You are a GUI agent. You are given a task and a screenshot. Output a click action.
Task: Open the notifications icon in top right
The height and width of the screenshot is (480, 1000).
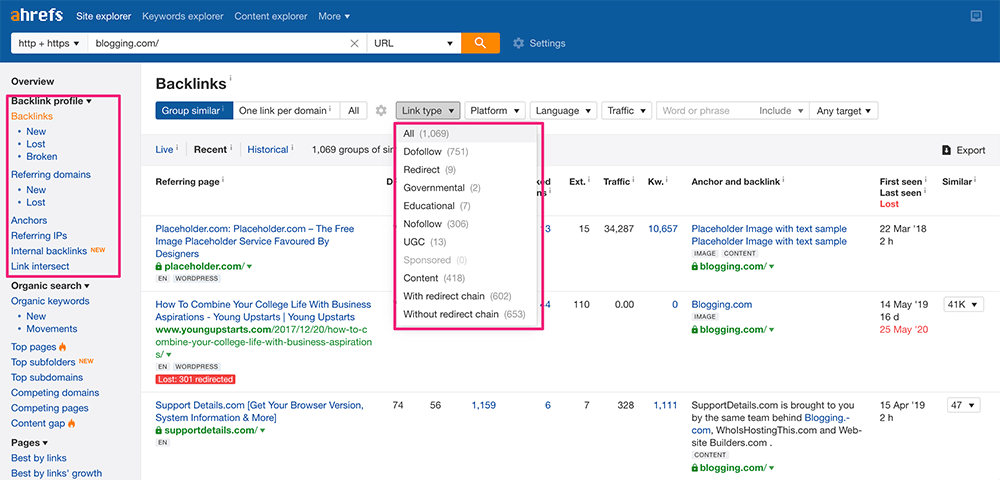[x=975, y=17]
